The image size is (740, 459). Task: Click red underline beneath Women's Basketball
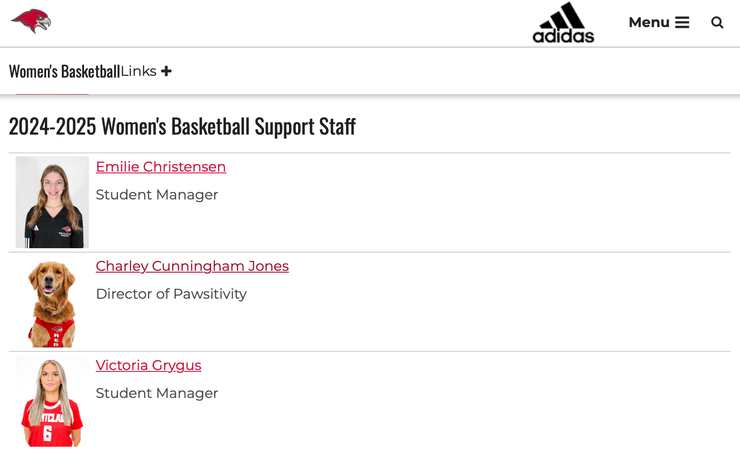[52, 94]
